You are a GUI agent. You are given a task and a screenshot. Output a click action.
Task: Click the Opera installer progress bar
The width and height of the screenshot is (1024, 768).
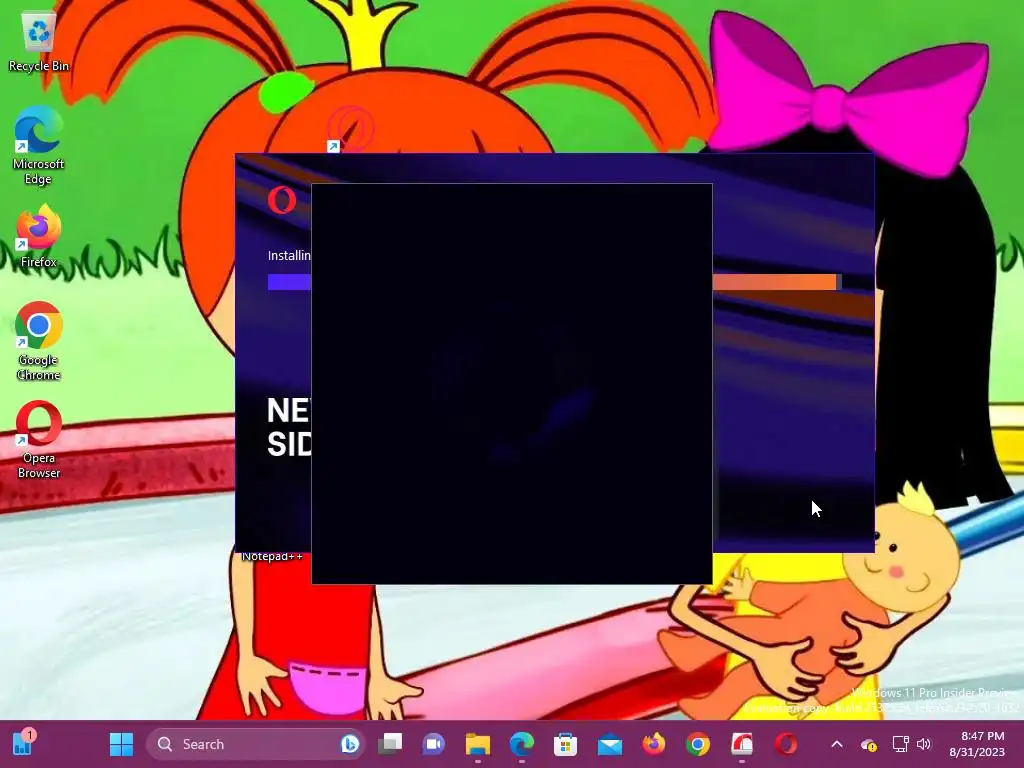click(x=554, y=282)
